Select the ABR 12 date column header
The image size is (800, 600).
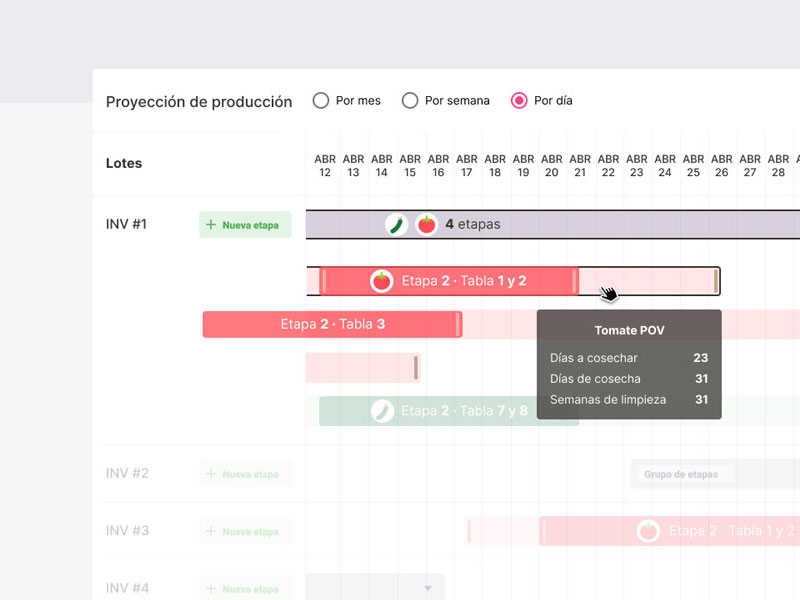click(x=325, y=165)
